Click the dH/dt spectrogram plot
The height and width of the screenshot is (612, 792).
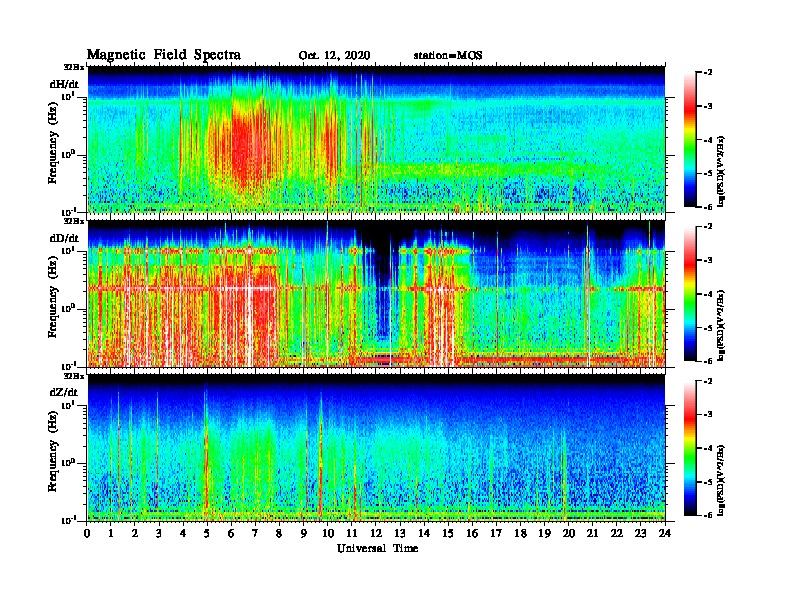[x=376, y=139]
